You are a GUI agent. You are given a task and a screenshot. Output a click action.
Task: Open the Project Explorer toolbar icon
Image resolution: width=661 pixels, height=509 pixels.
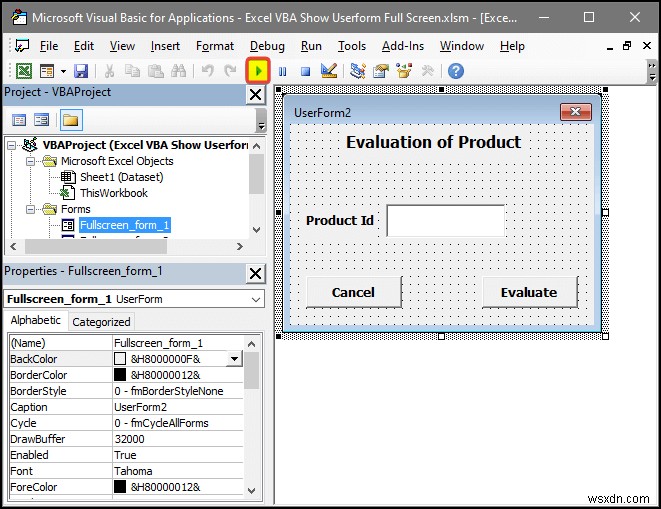point(357,71)
